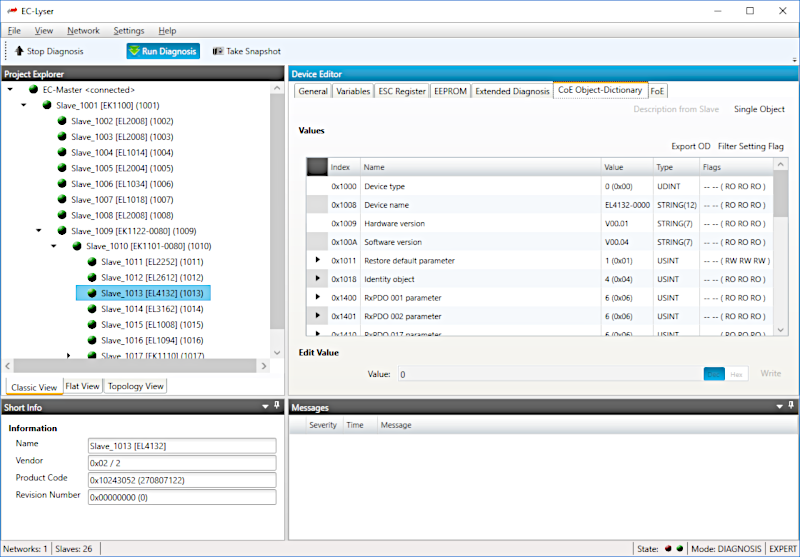Screen dimensions: 800x557
Task: Open the Messages panel dropdown arrow
Action: (x=778, y=407)
